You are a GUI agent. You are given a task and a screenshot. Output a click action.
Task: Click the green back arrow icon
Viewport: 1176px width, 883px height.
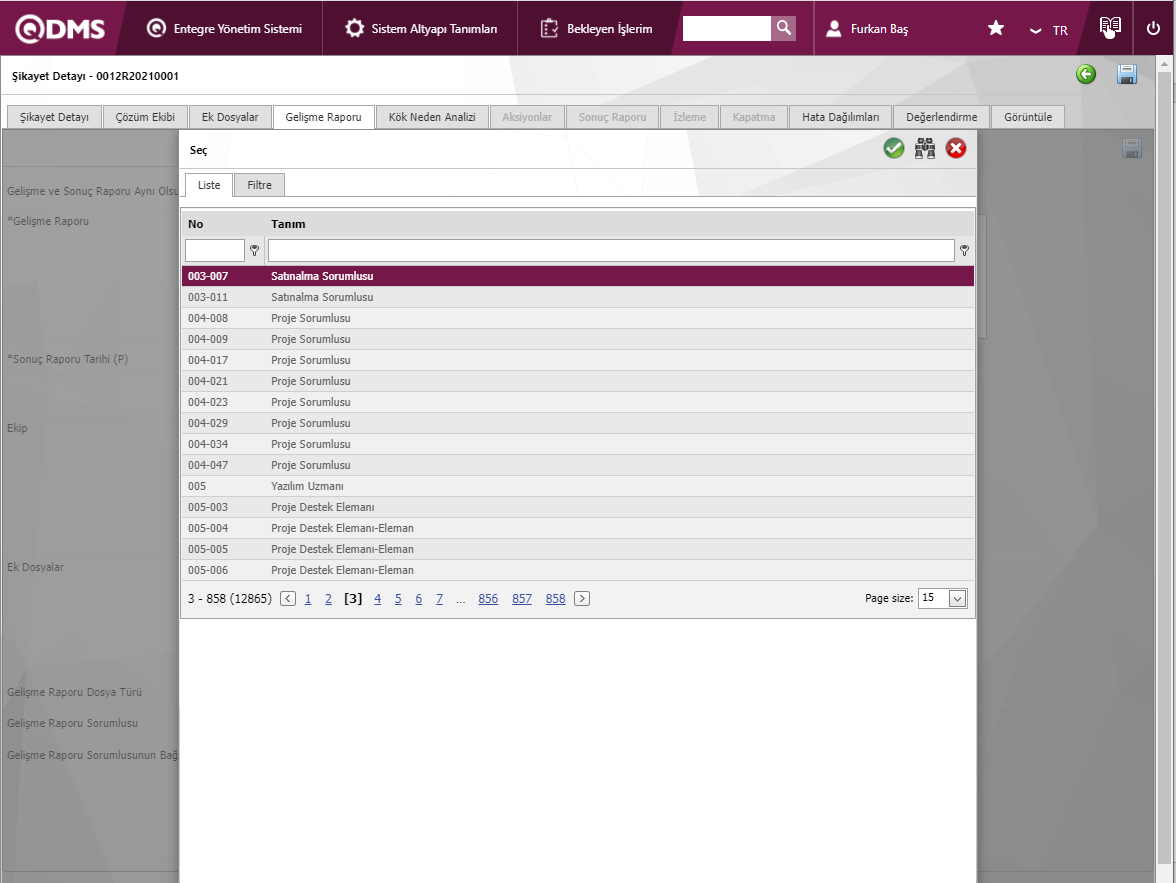(1086, 74)
